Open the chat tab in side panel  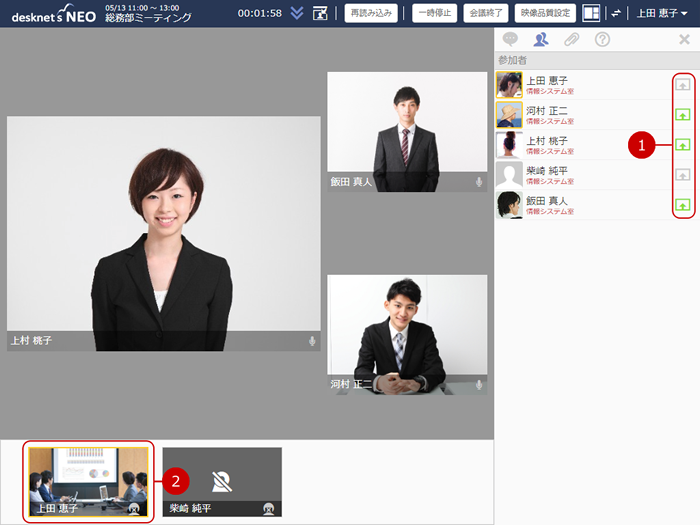(510, 40)
